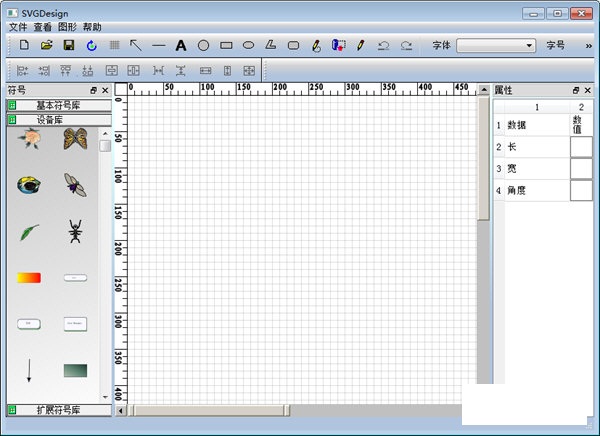
Task: Select the arrow pointer tool
Action: tap(136, 46)
